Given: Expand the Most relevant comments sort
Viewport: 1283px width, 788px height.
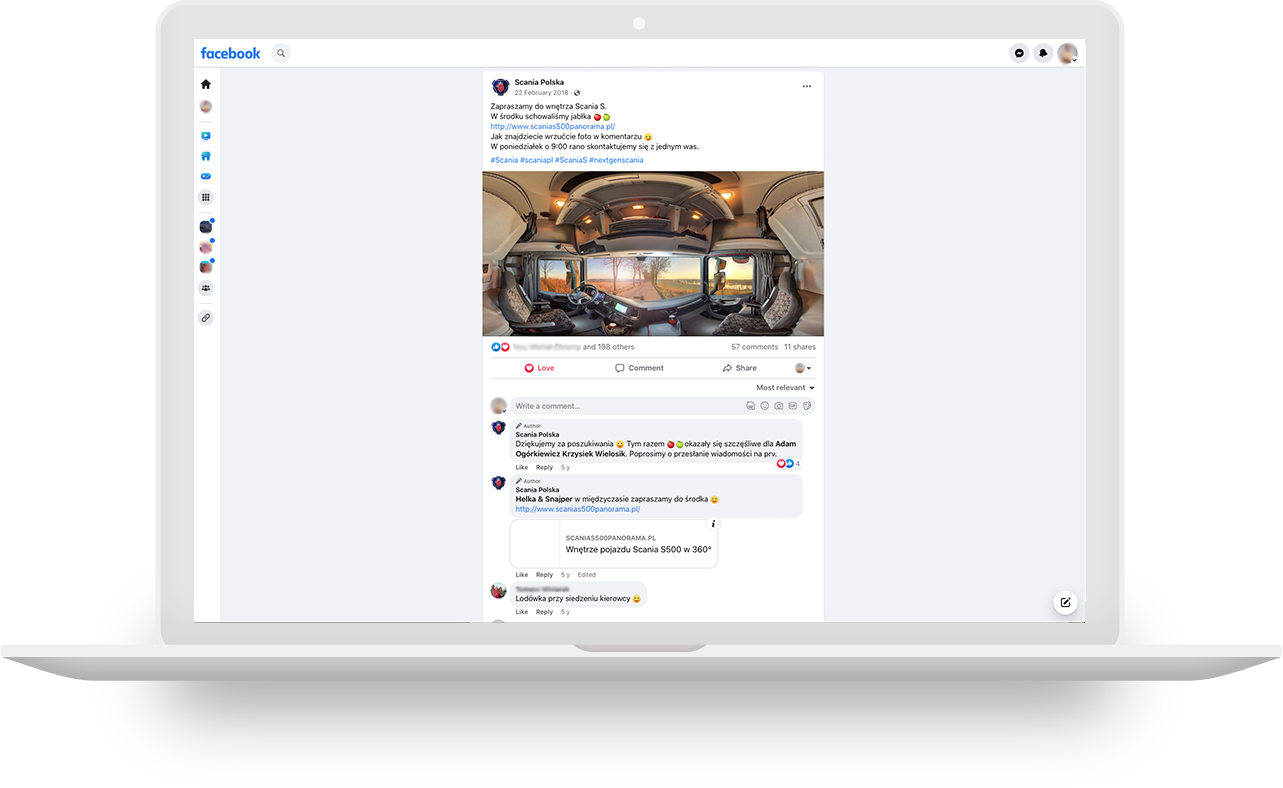Looking at the screenshot, I should [x=785, y=388].
